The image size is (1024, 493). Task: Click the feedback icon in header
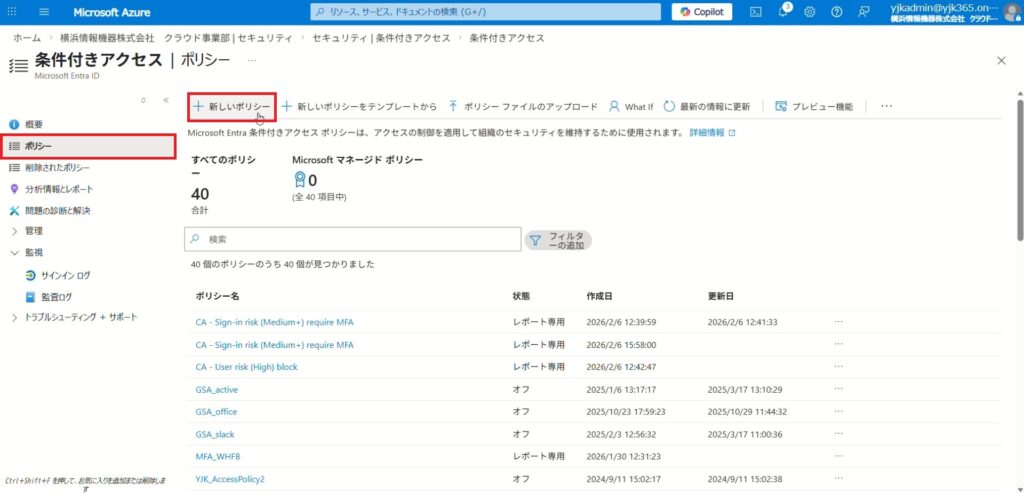[863, 12]
